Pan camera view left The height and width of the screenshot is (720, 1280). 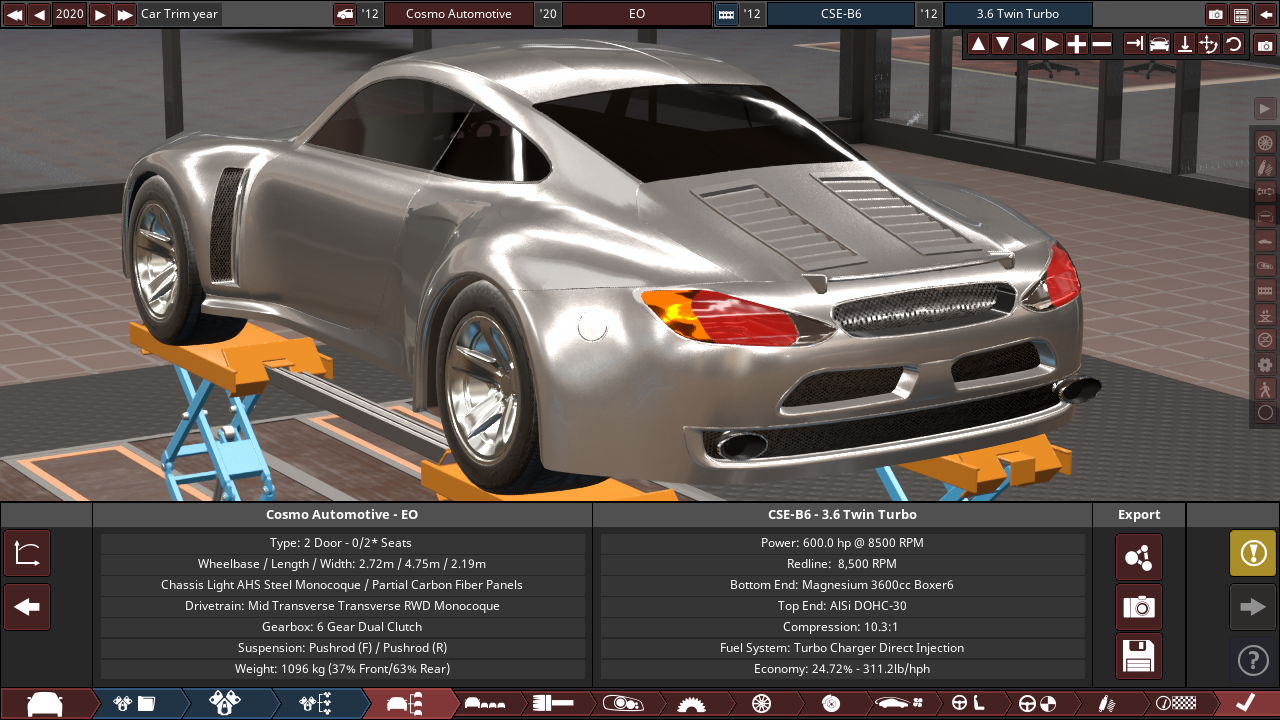click(1027, 44)
